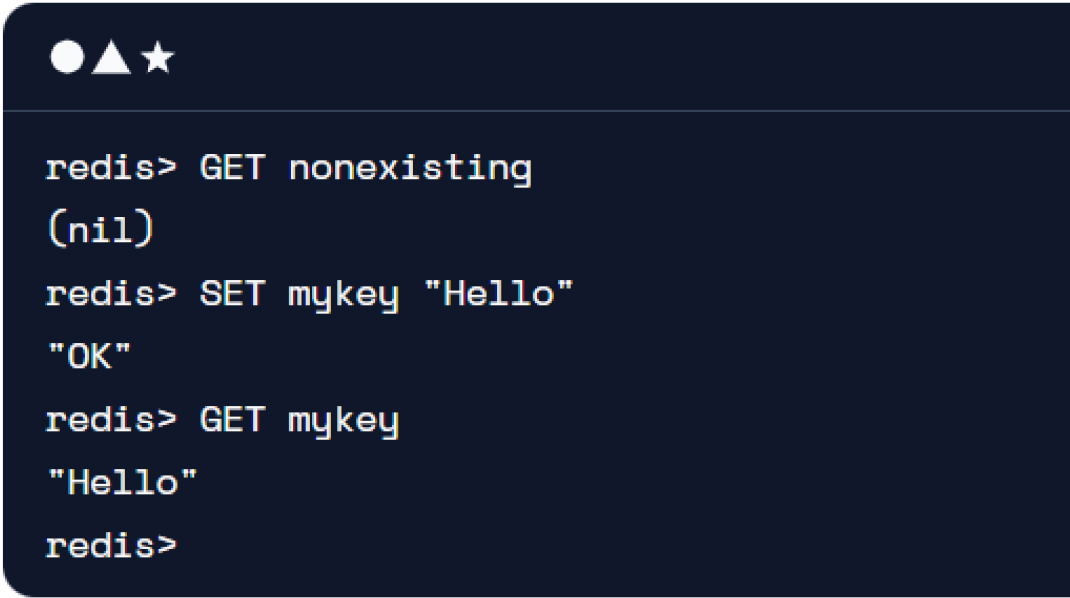
Task: Click the word nonexisting in first command
Action: 410,169
